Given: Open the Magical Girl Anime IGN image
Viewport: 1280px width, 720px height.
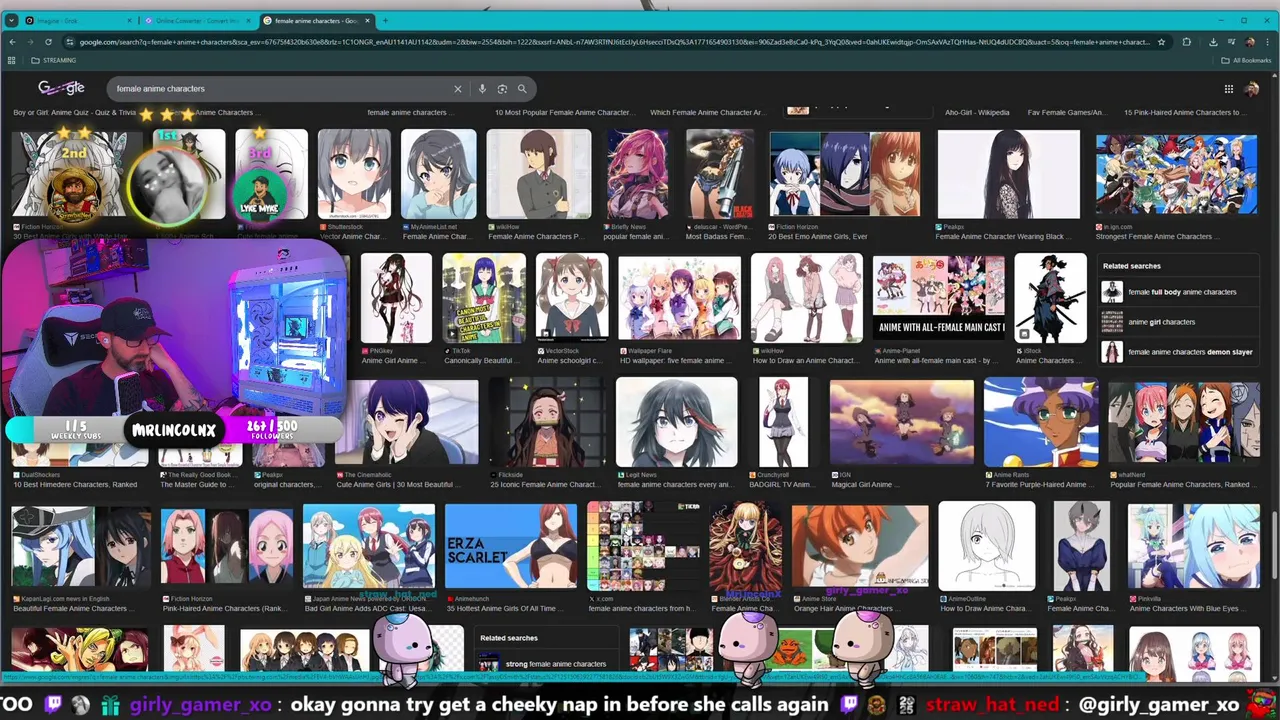Looking at the screenshot, I should [x=902, y=421].
